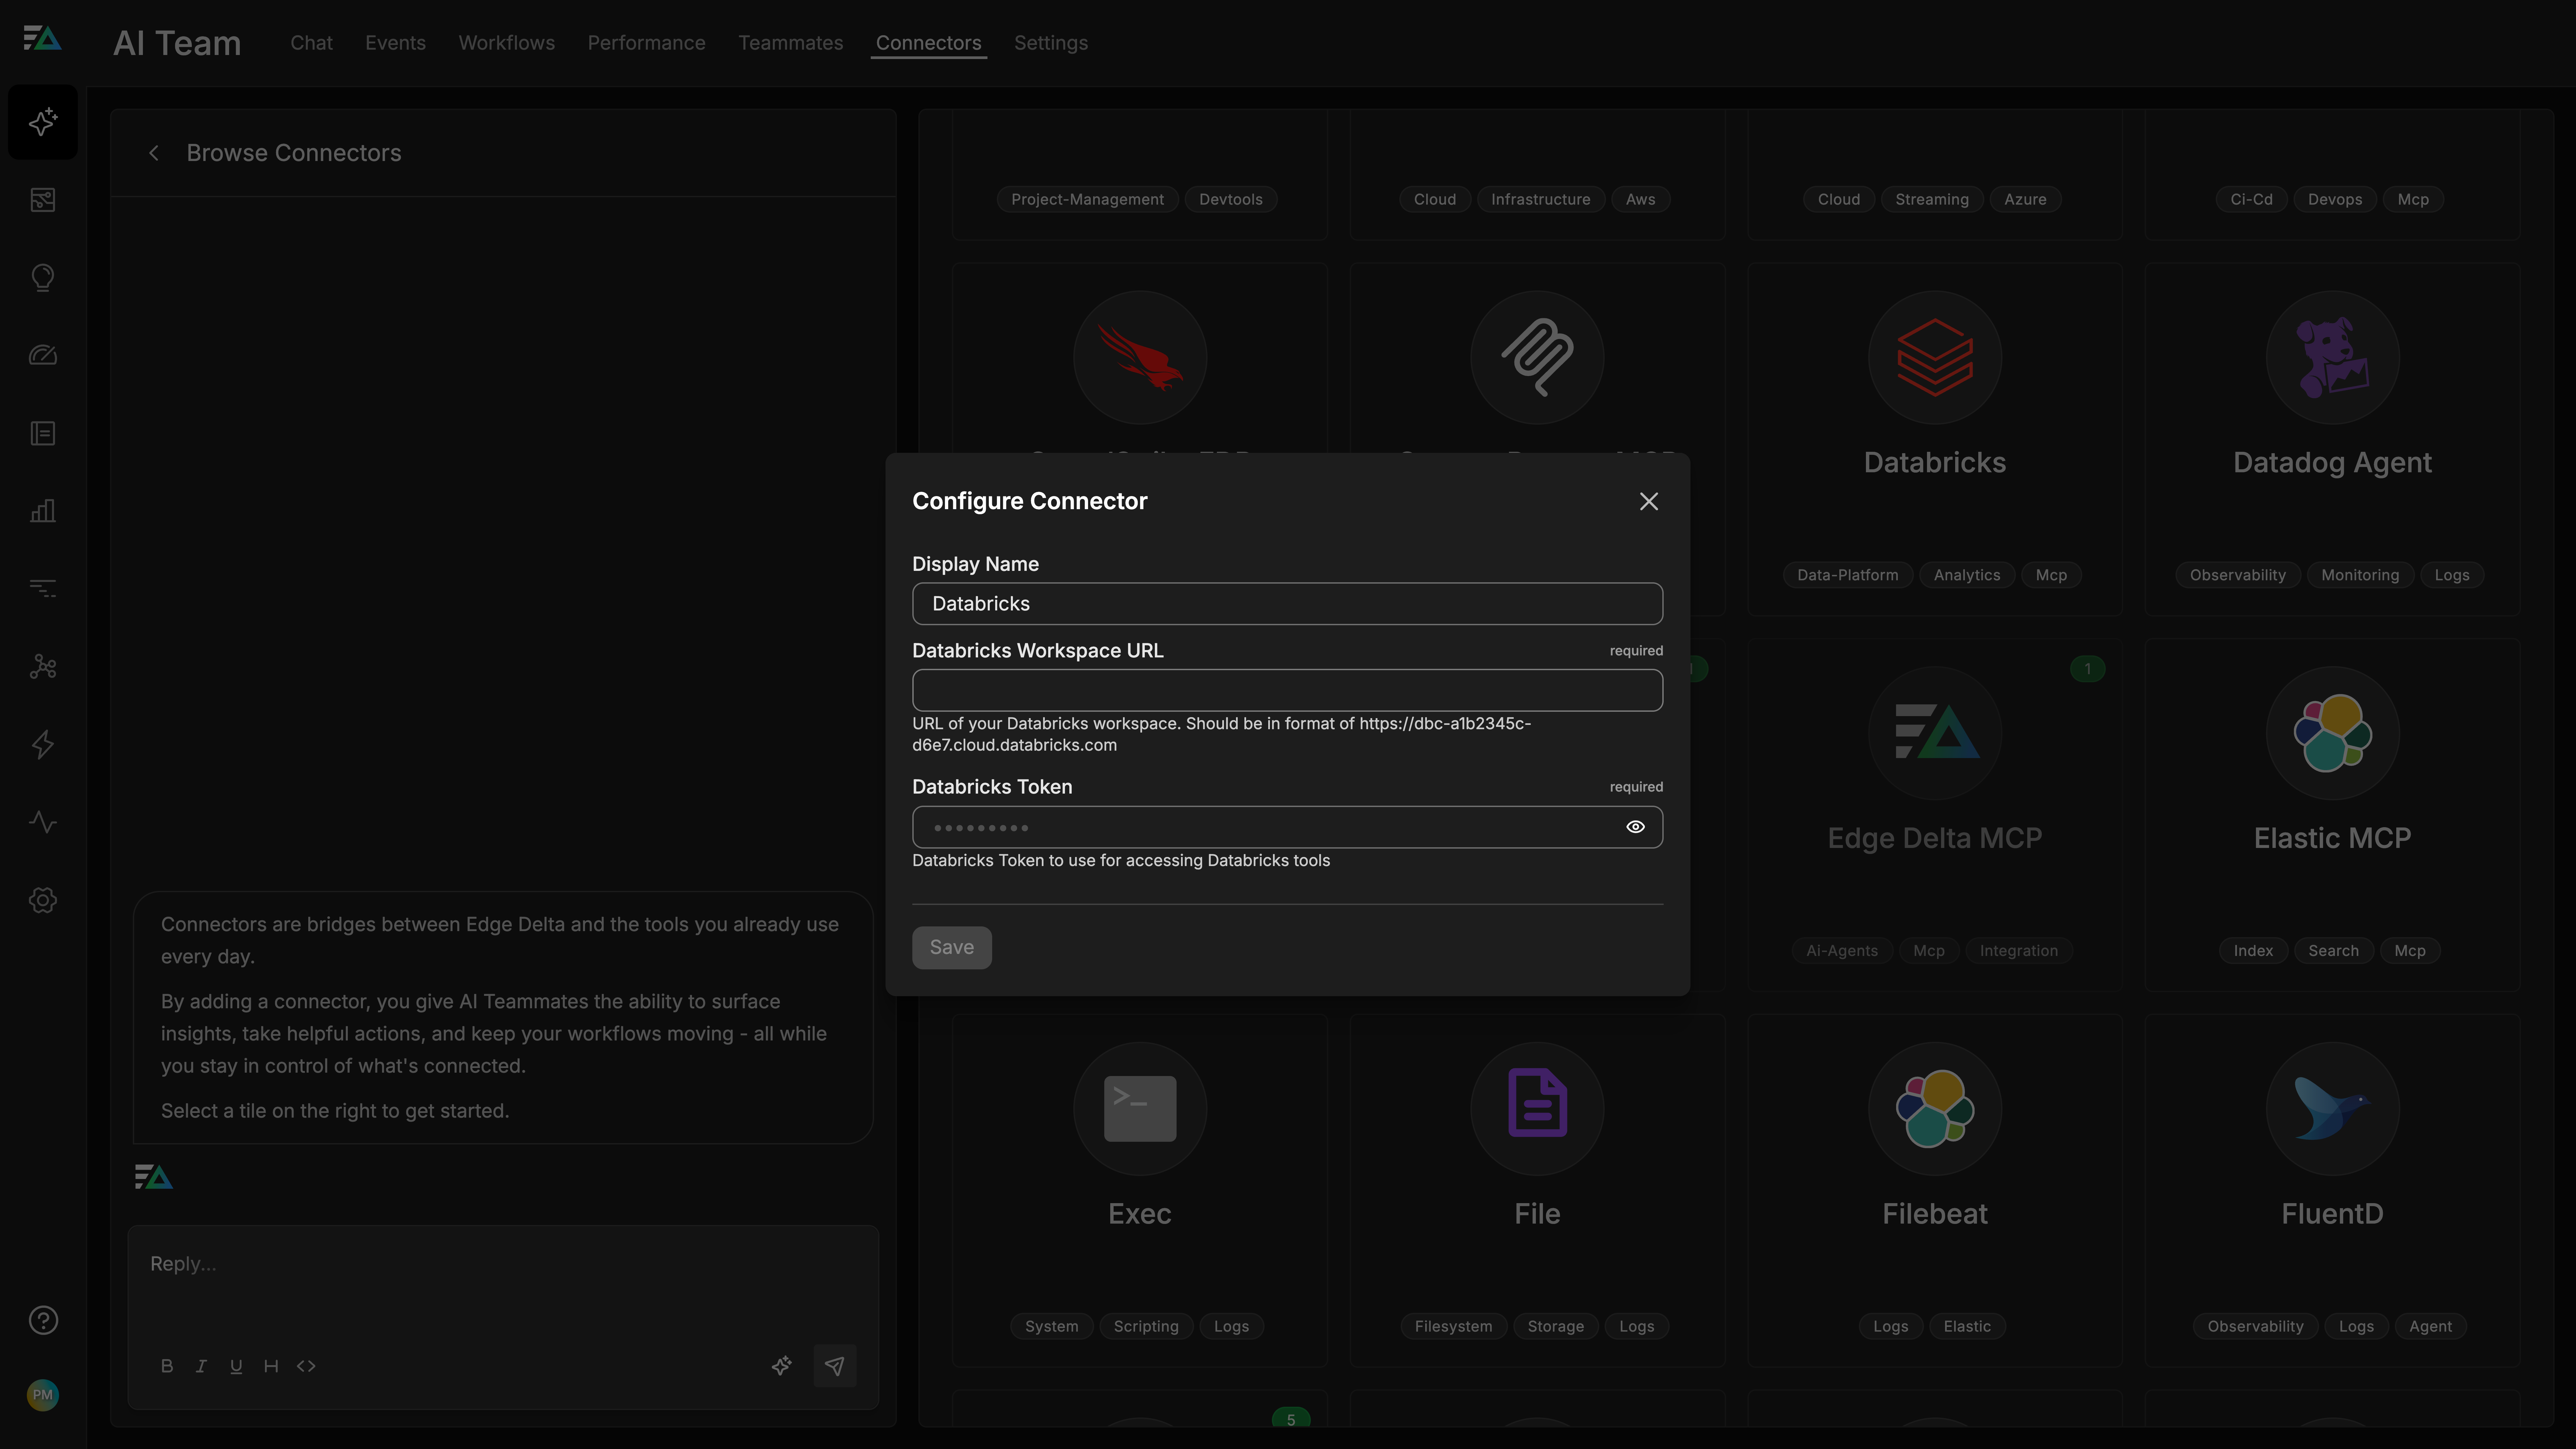Open the dashboard image icon in sidebar
Viewport: 2576px width, 1449px height.
[43, 200]
